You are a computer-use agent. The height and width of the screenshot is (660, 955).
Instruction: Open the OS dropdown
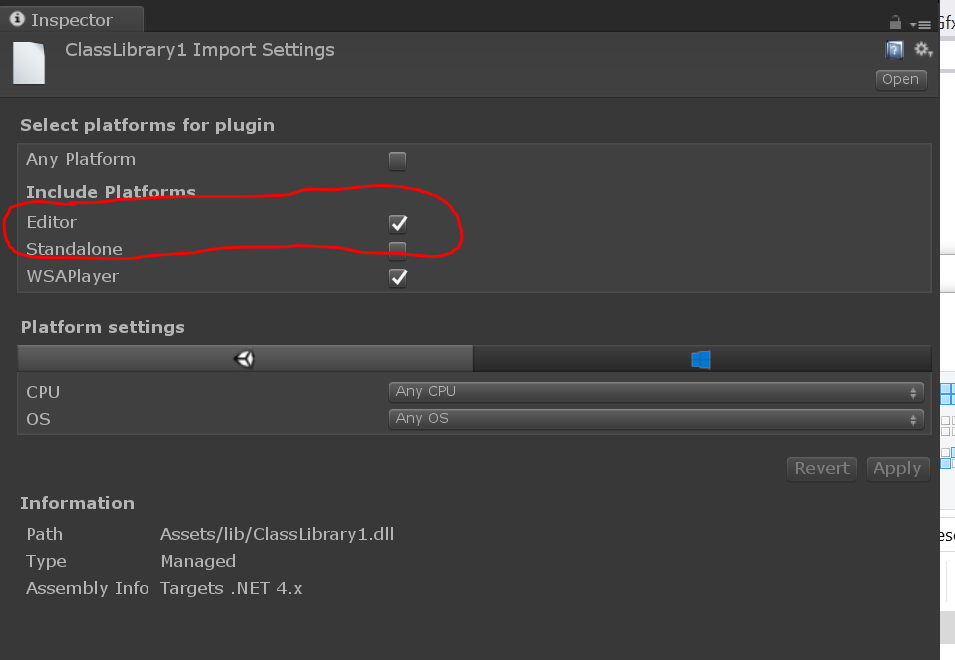(656, 419)
